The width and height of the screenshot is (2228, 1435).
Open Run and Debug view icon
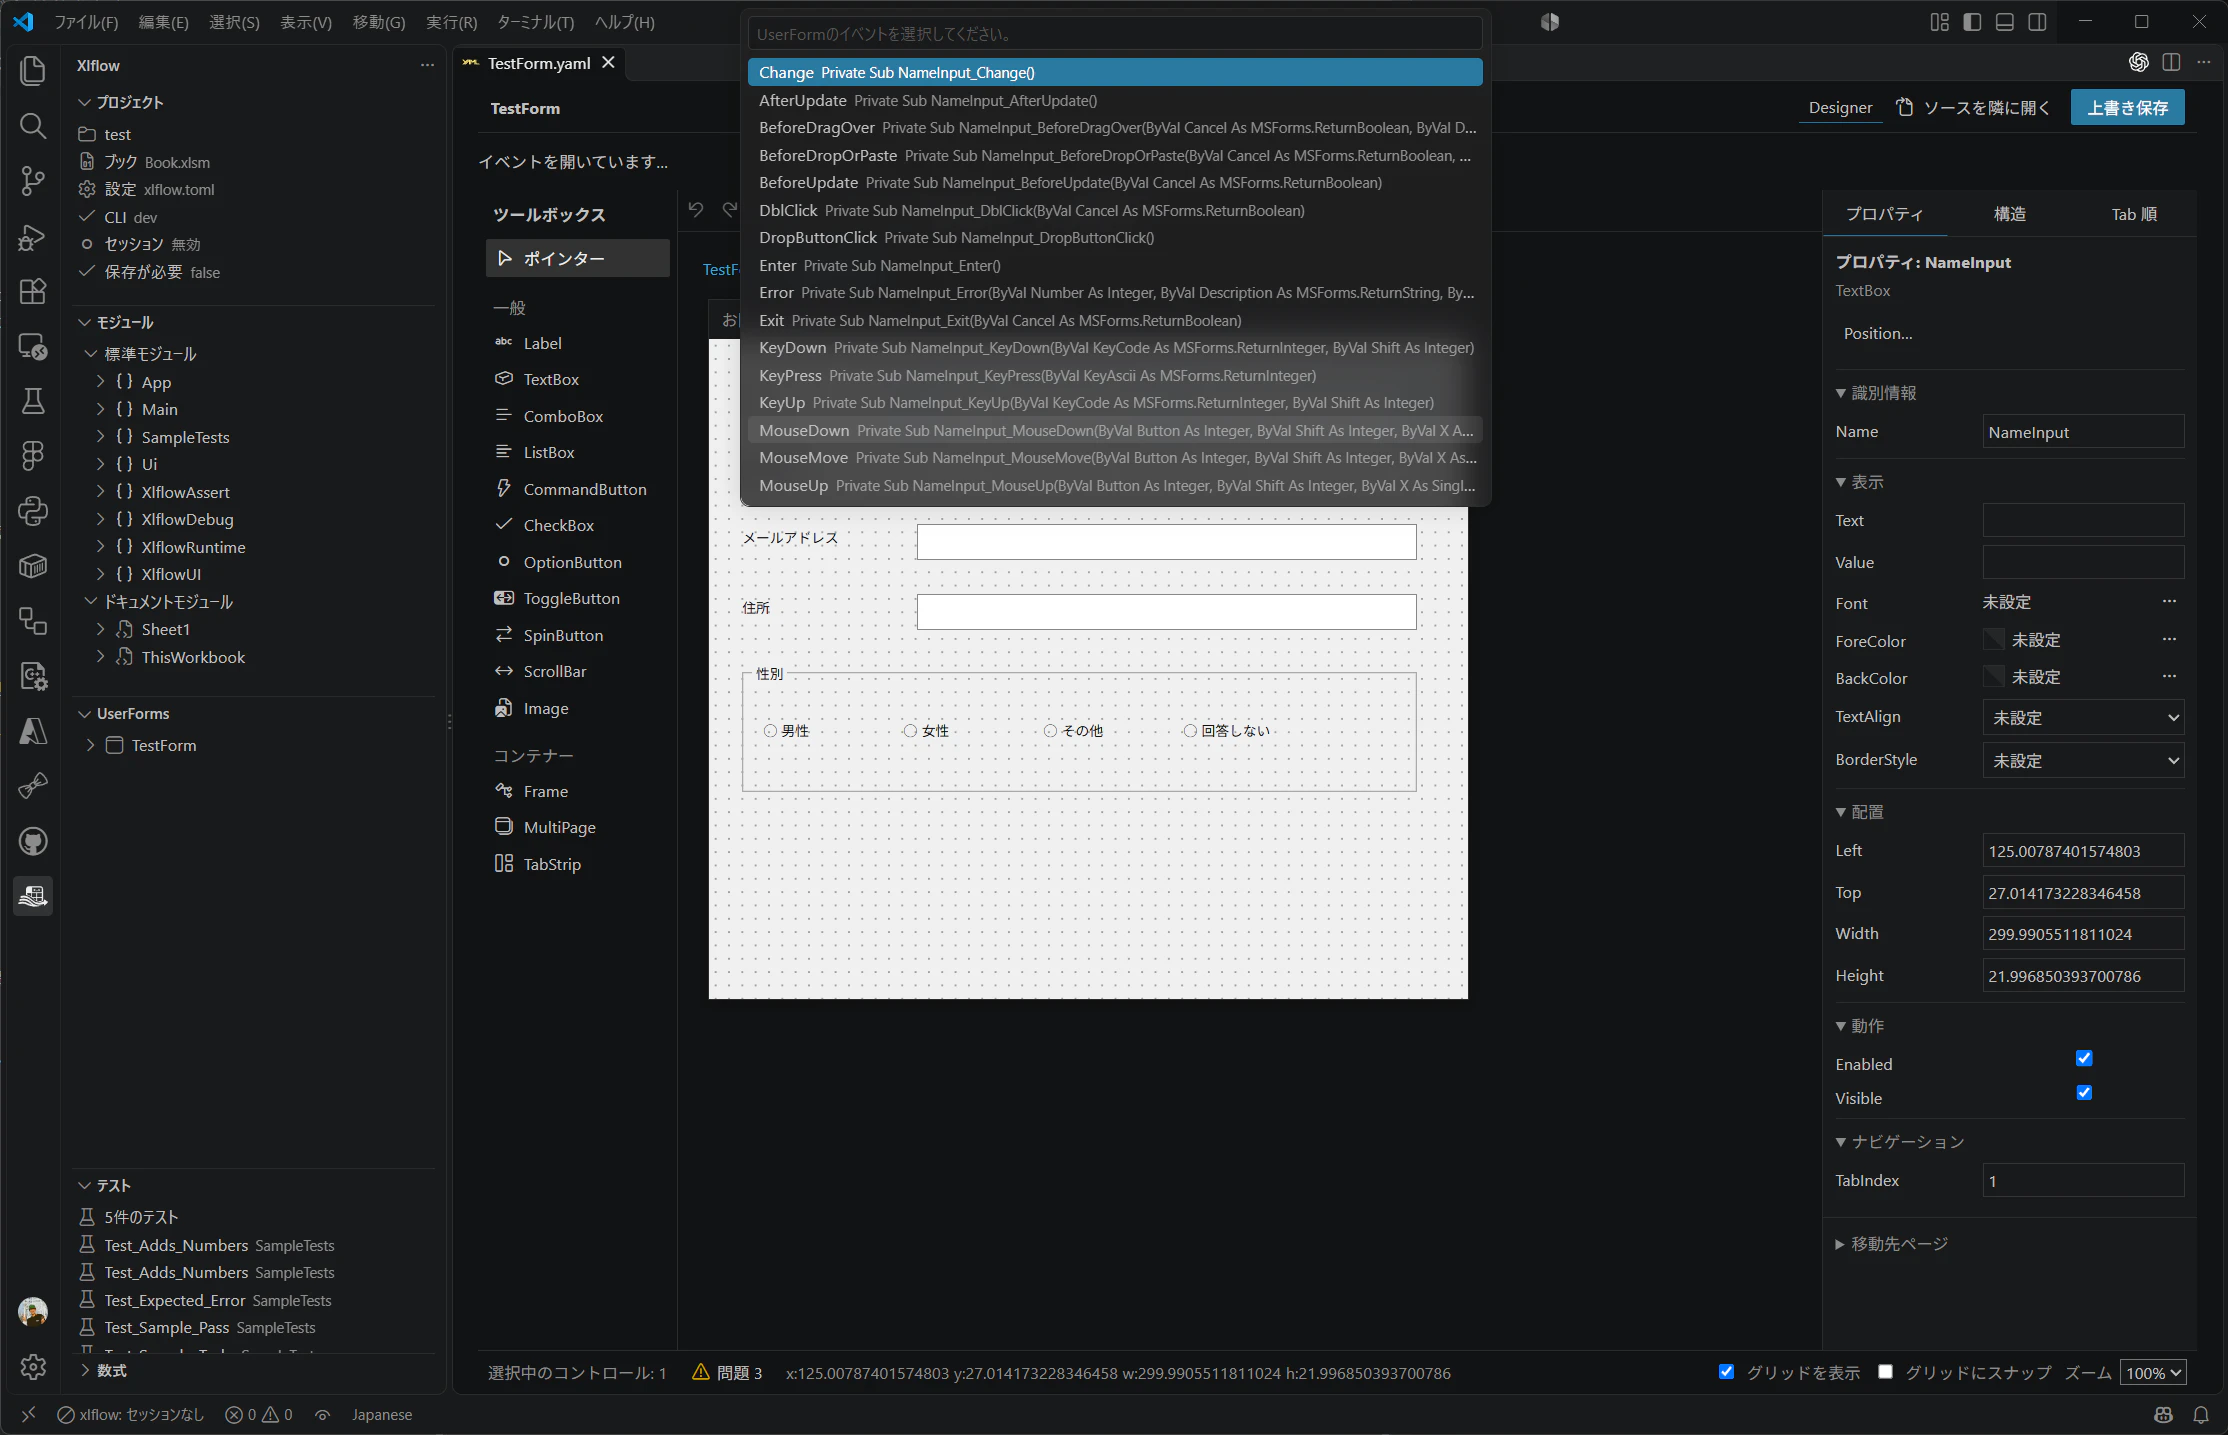coord(33,237)
